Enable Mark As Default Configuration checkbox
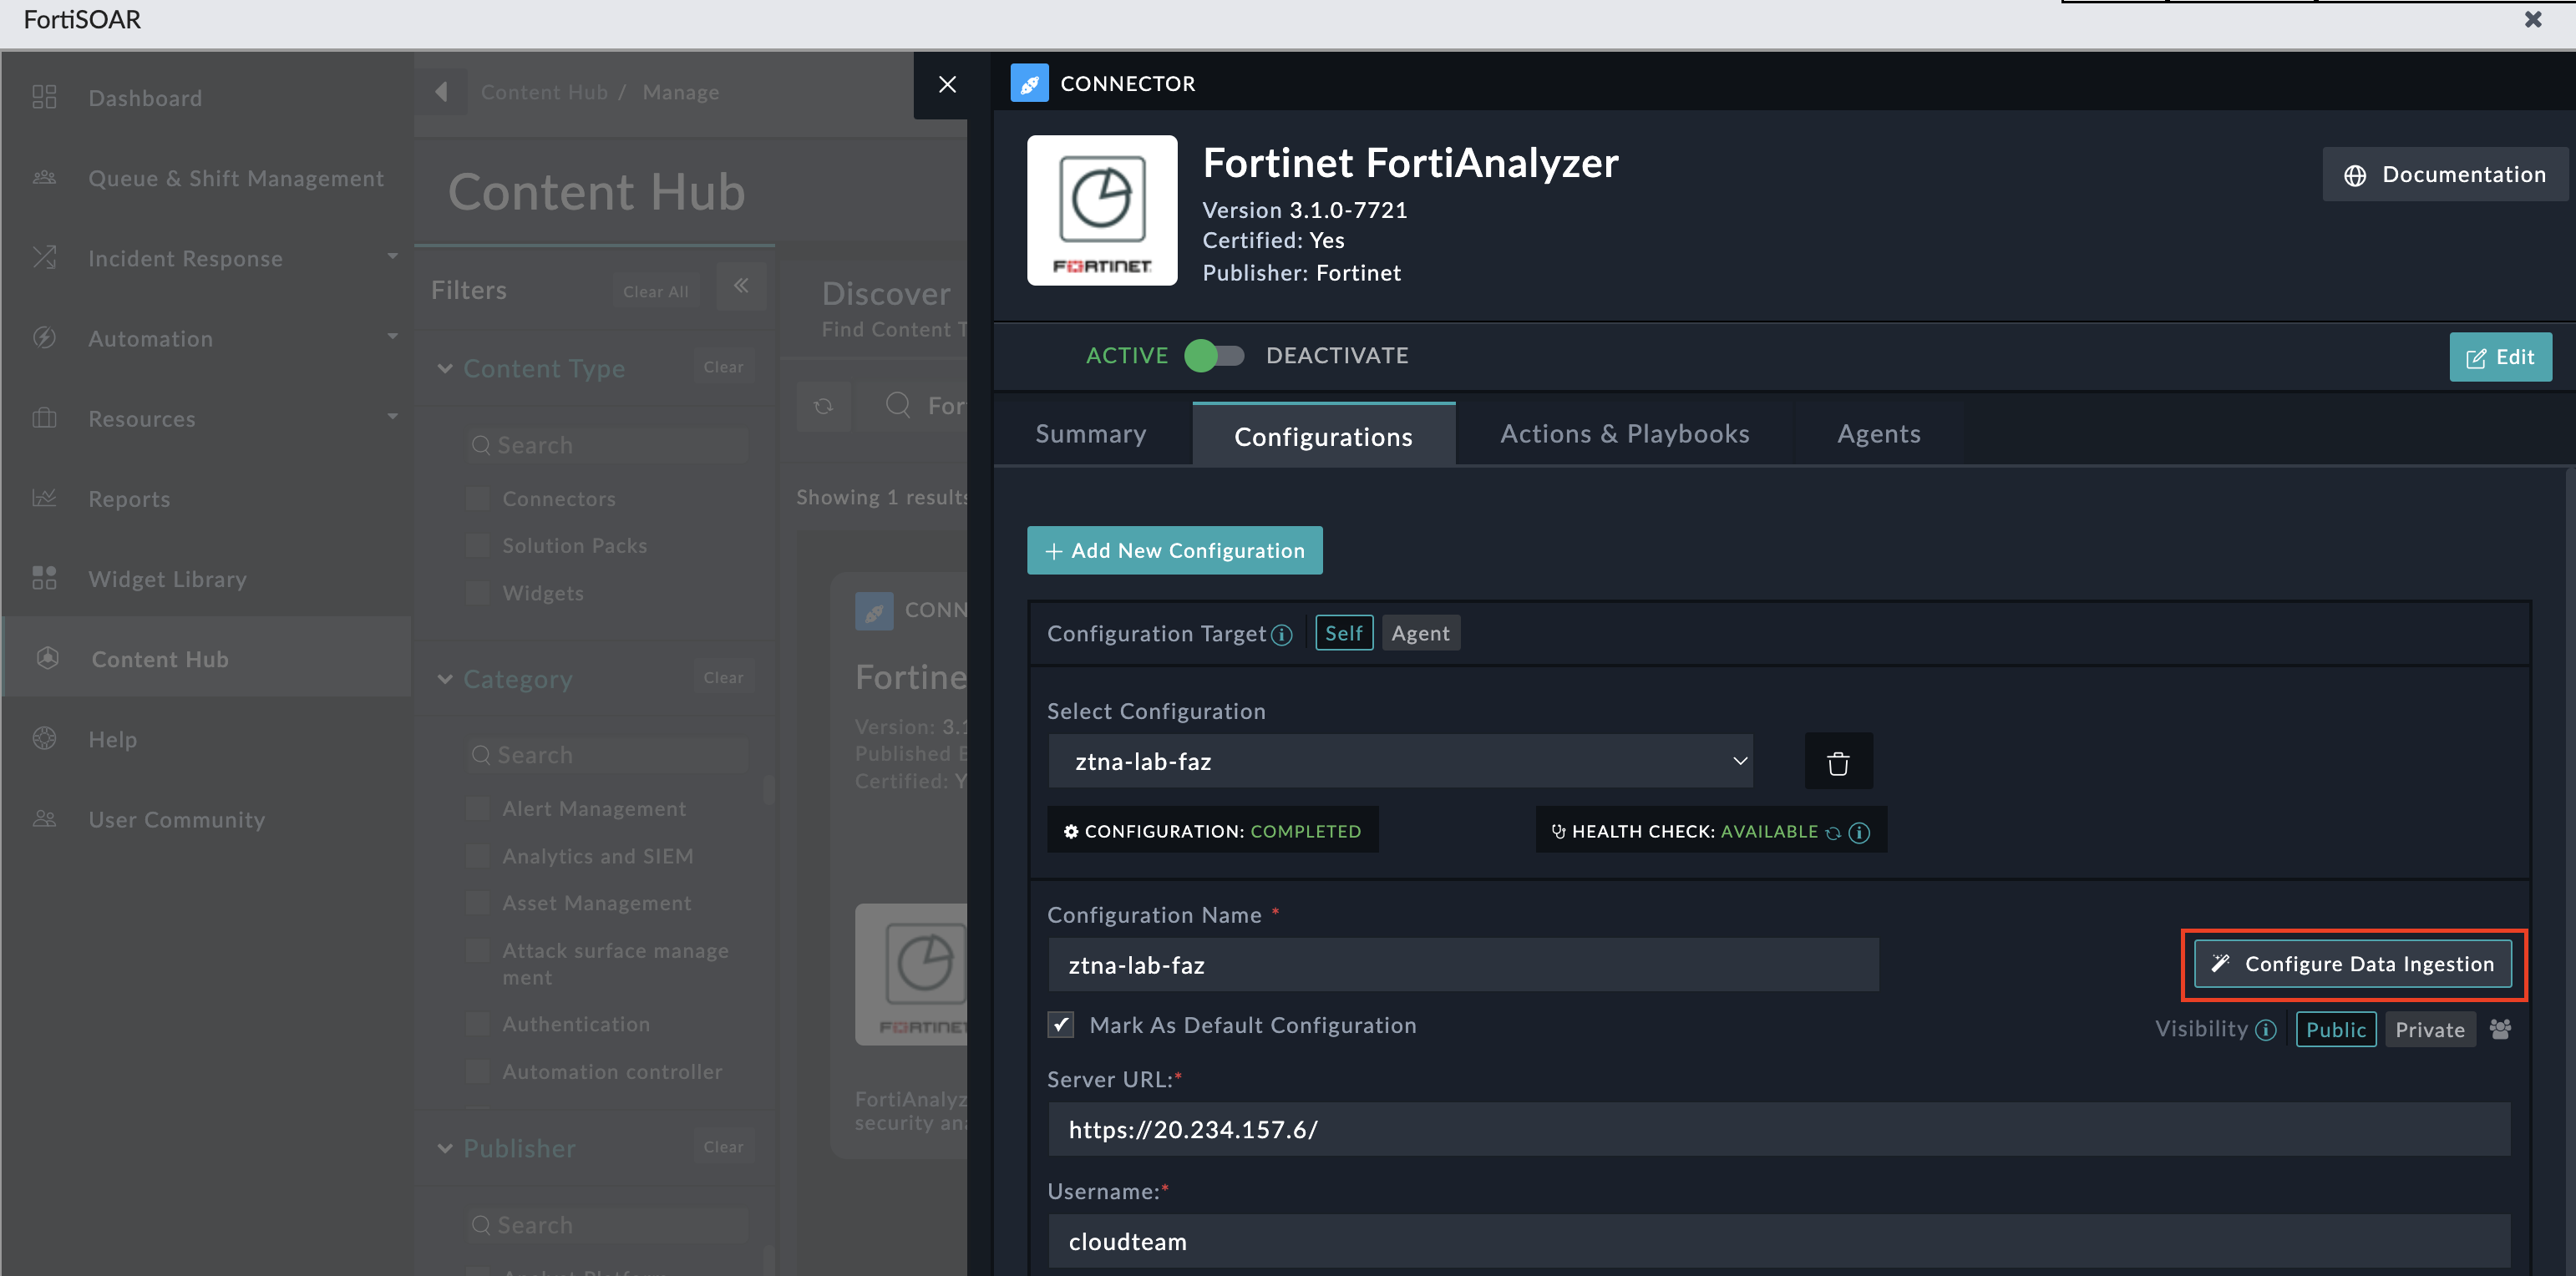 click(1062, 1025)
